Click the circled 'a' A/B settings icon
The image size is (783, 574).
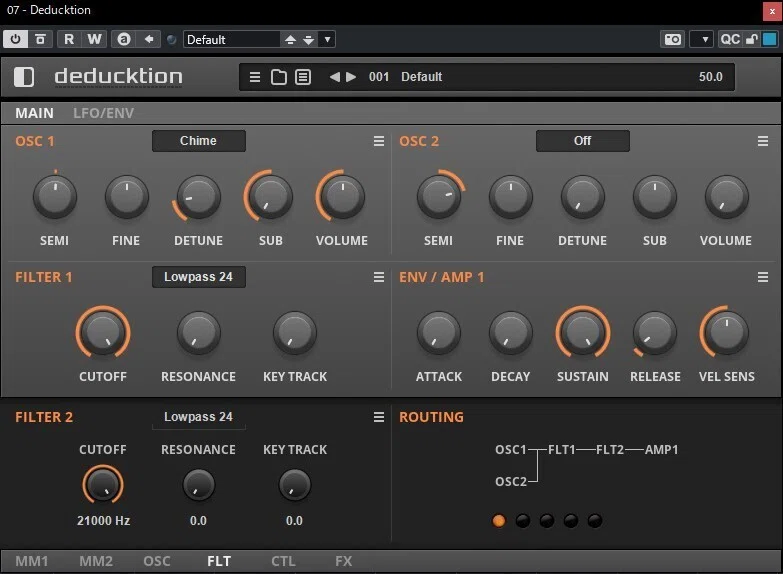click(x=124, y=39)
